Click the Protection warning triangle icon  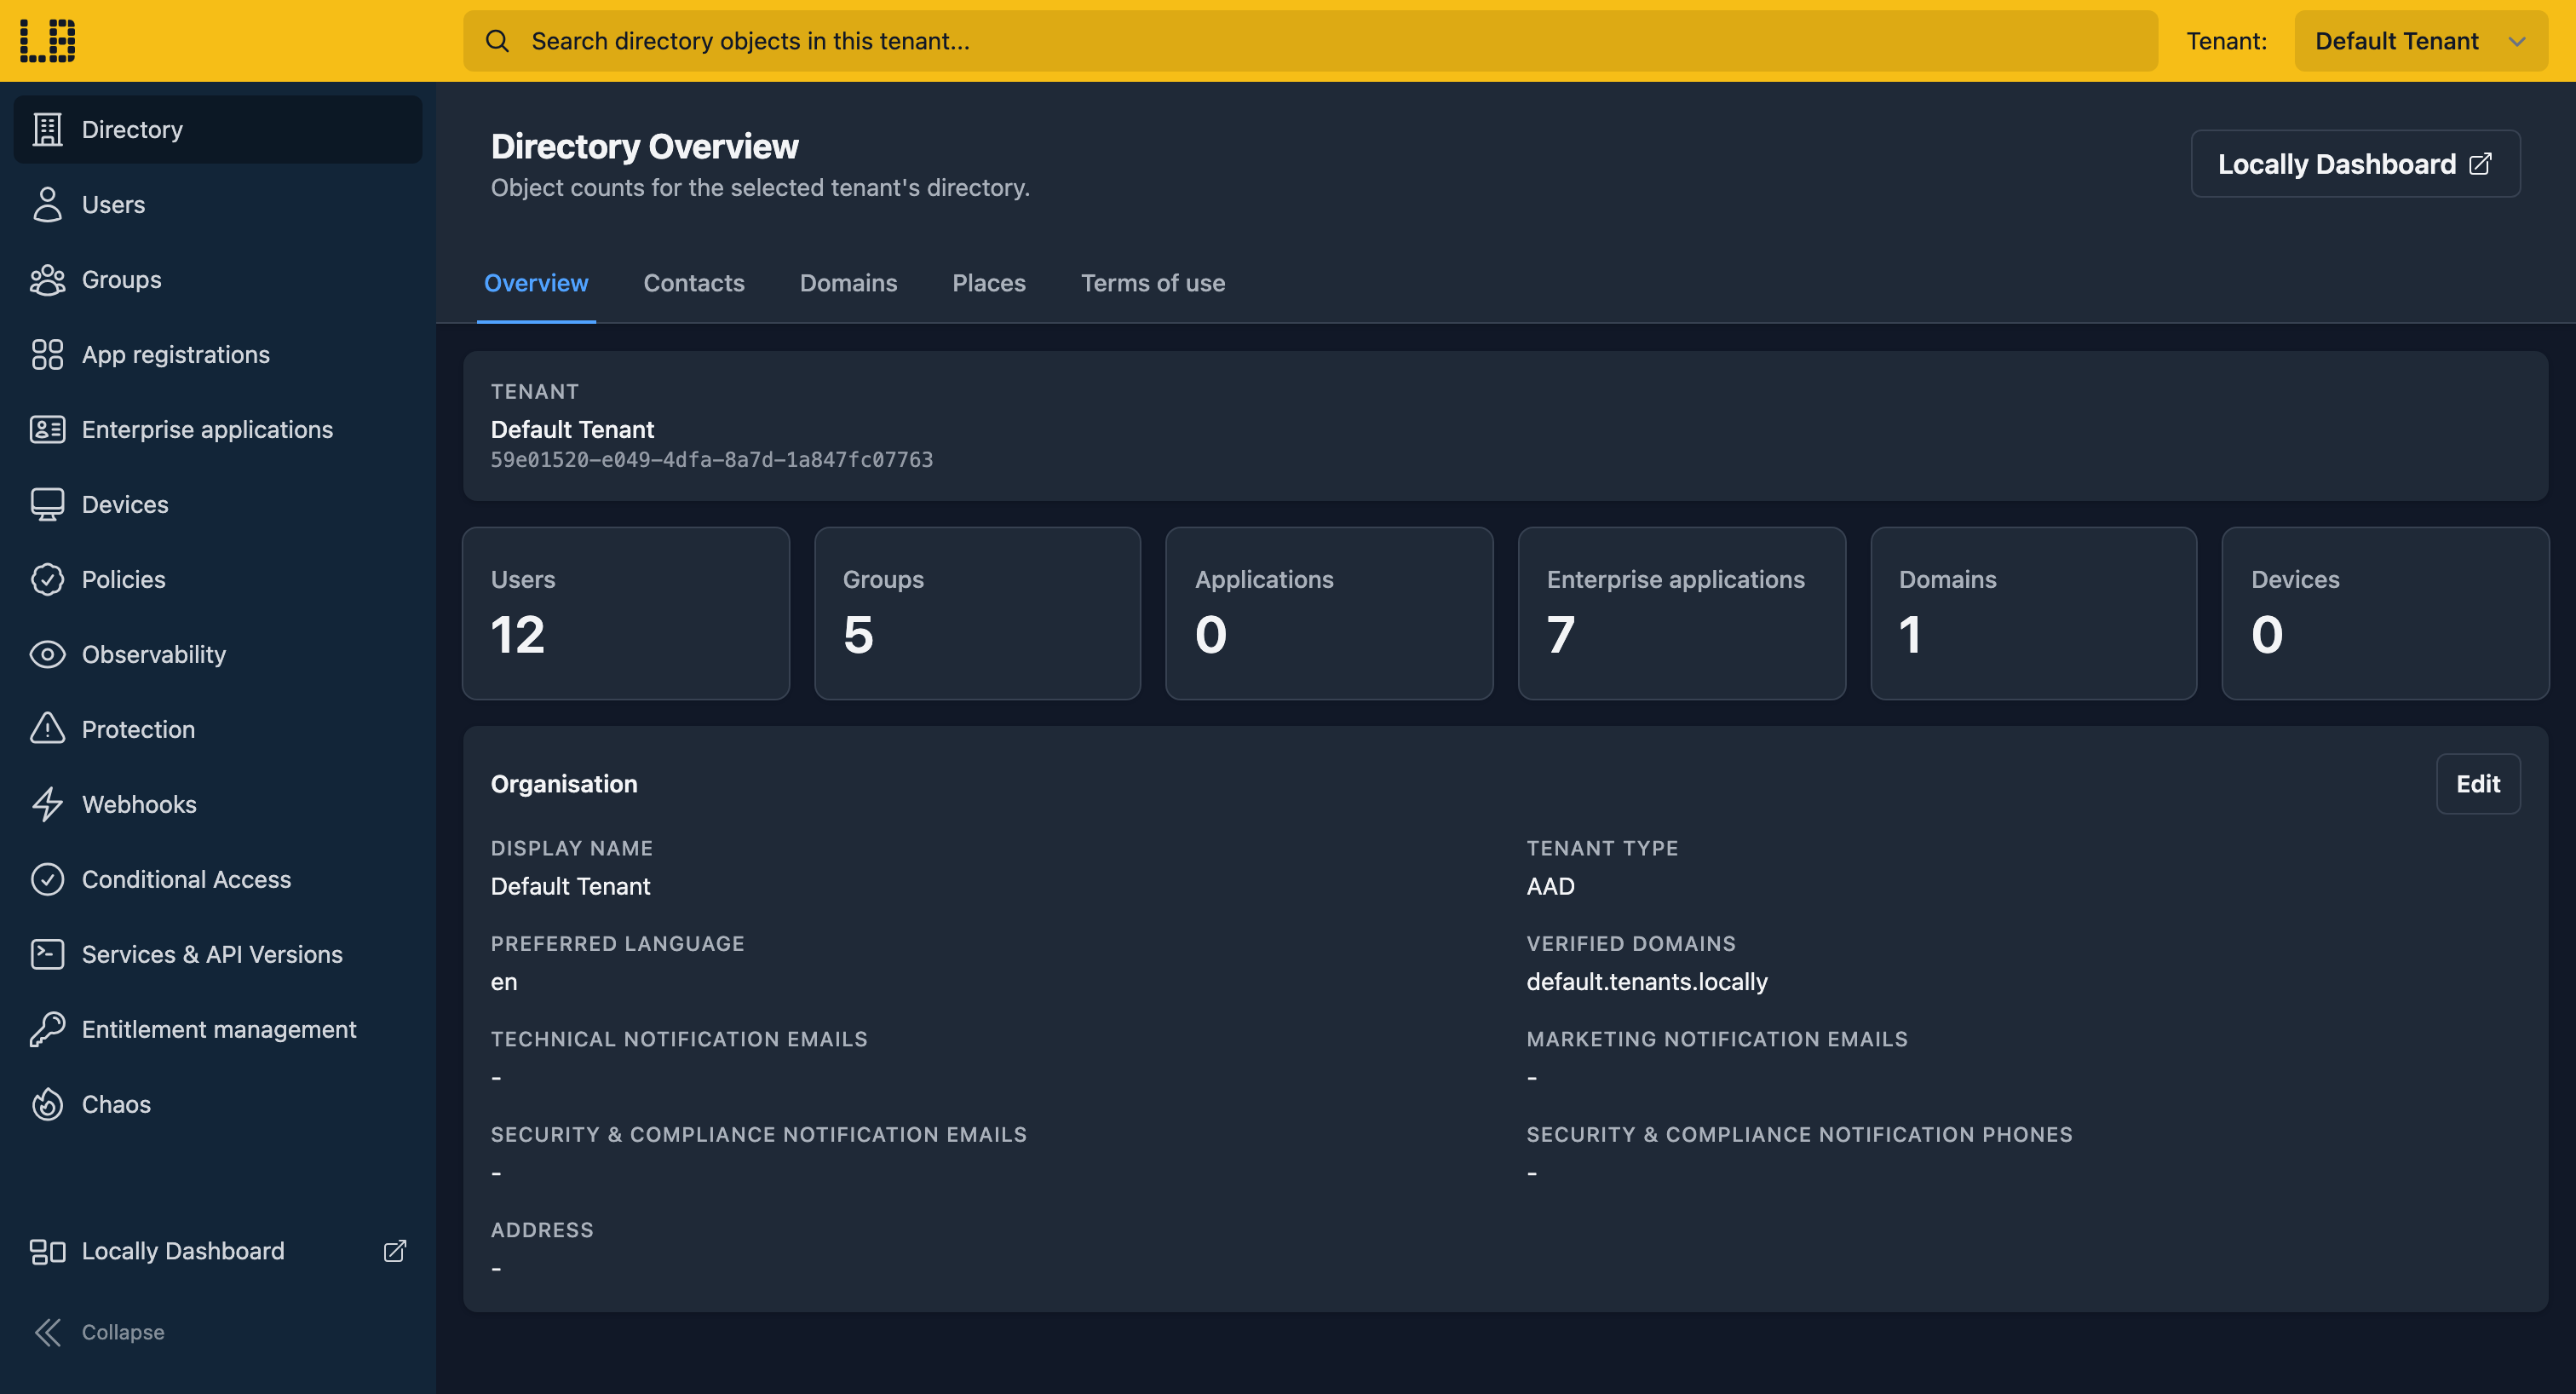click(x=47, y=729)
